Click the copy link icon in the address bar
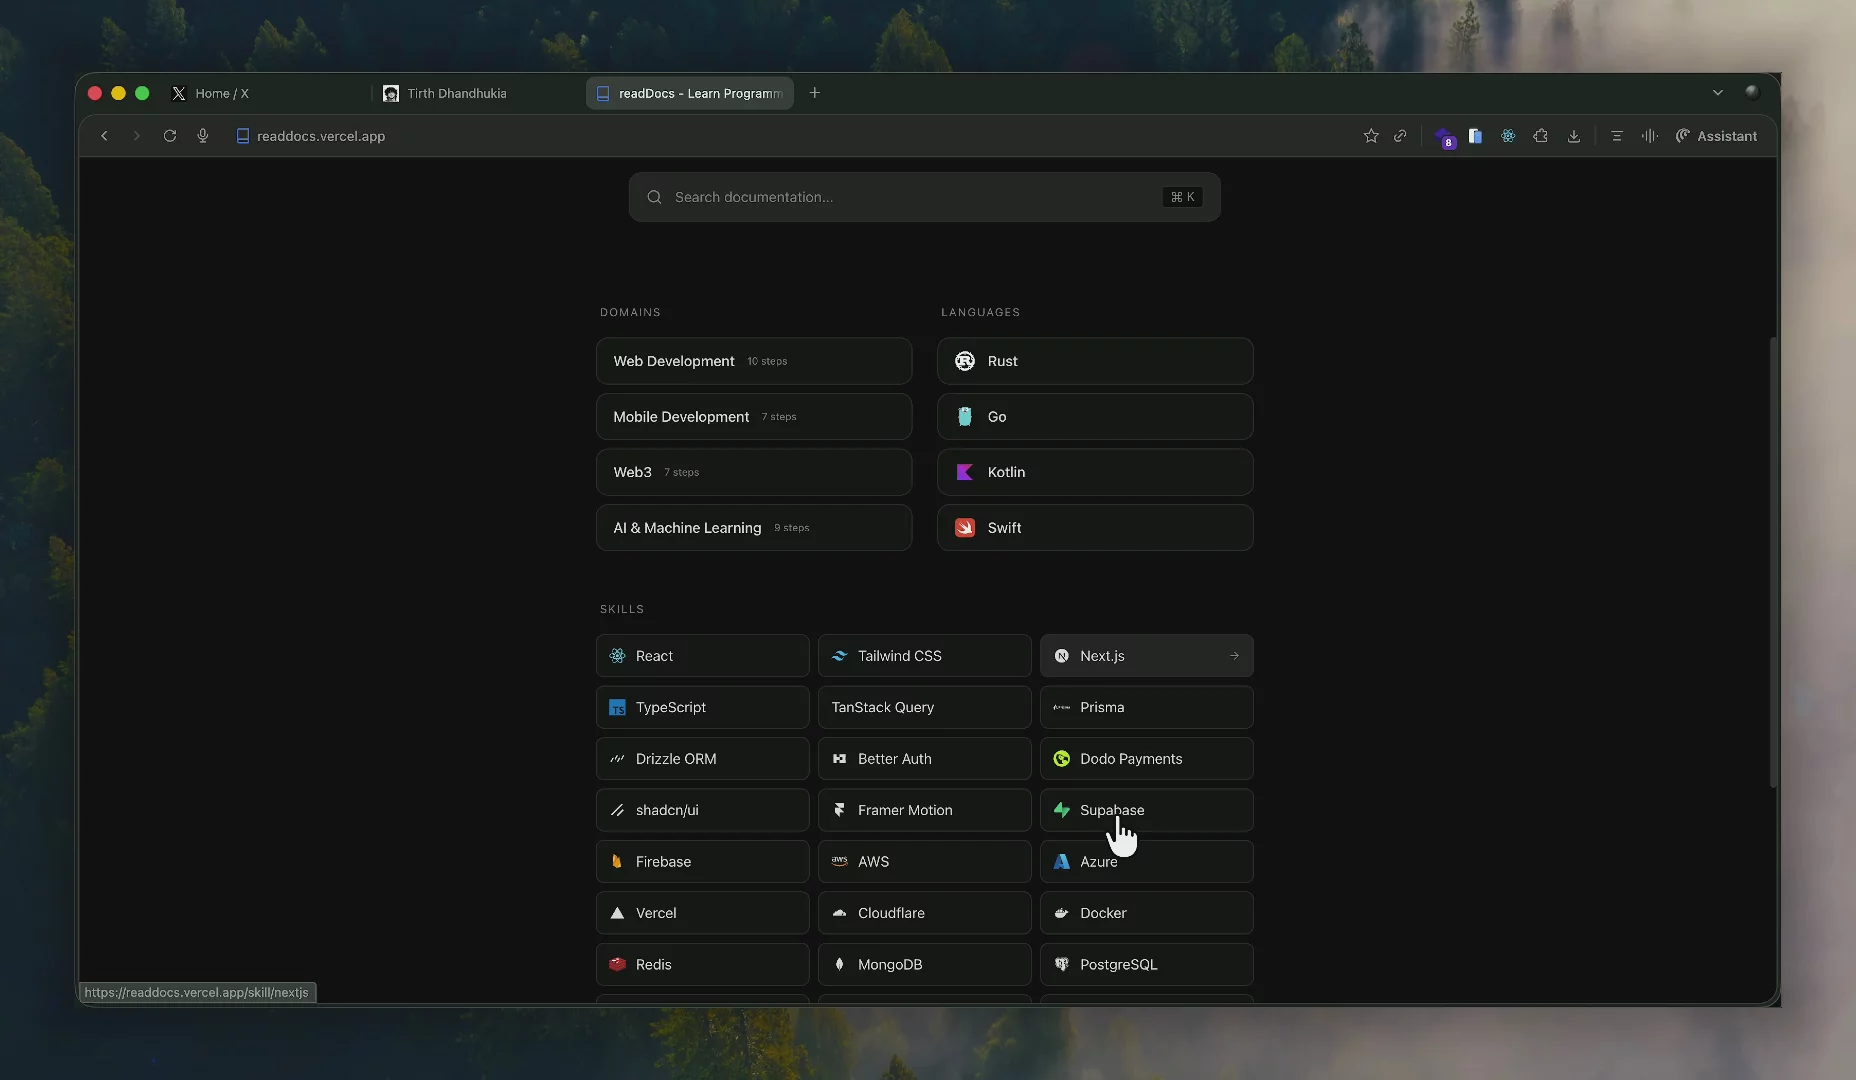The height and width of the screenshot is (1080, 1856). pyautogui.click(x=1400, y=136)
